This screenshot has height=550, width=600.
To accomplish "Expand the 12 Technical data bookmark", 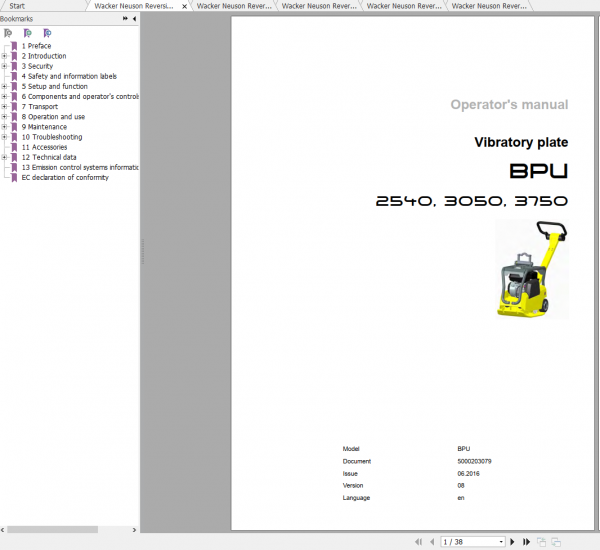I will coord(4,157).
